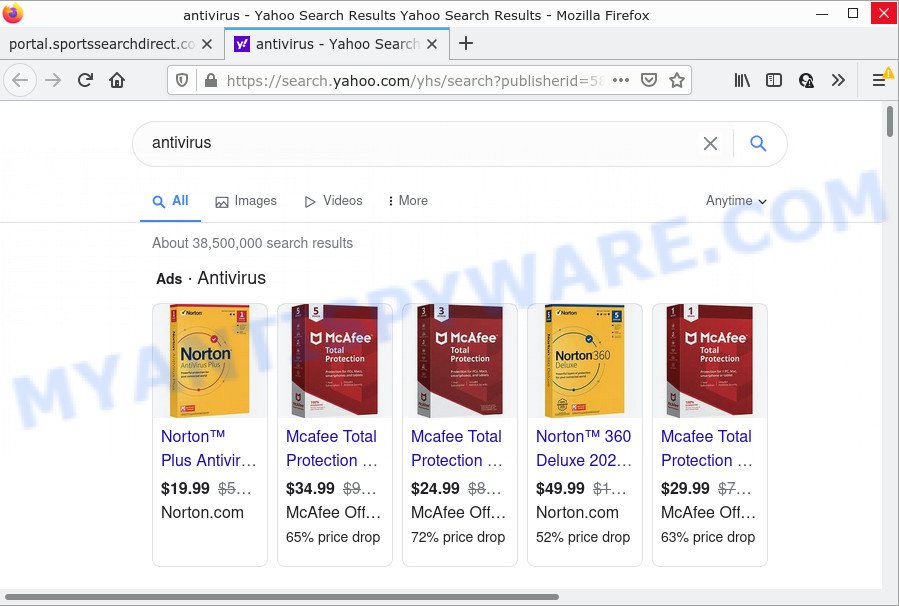Maximize the Firefox window
Screen dimensions: 899x606
click(x=853, y=13)
